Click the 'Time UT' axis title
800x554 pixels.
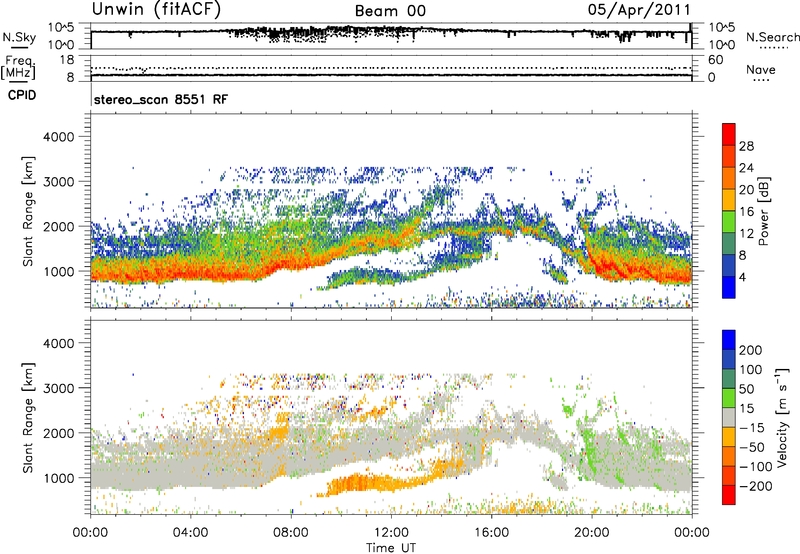pyautogui.click(x=391, y=548)
